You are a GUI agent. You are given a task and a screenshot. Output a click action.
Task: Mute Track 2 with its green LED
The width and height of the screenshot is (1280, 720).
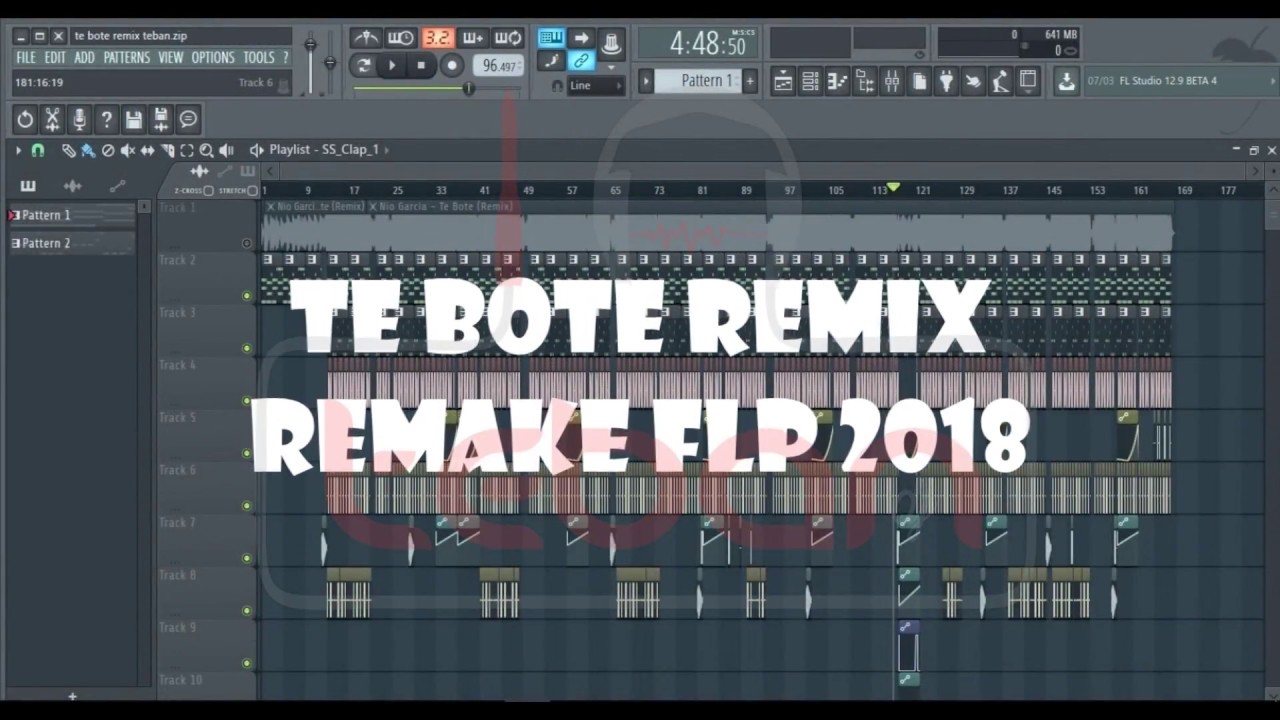tap(247, 295)
